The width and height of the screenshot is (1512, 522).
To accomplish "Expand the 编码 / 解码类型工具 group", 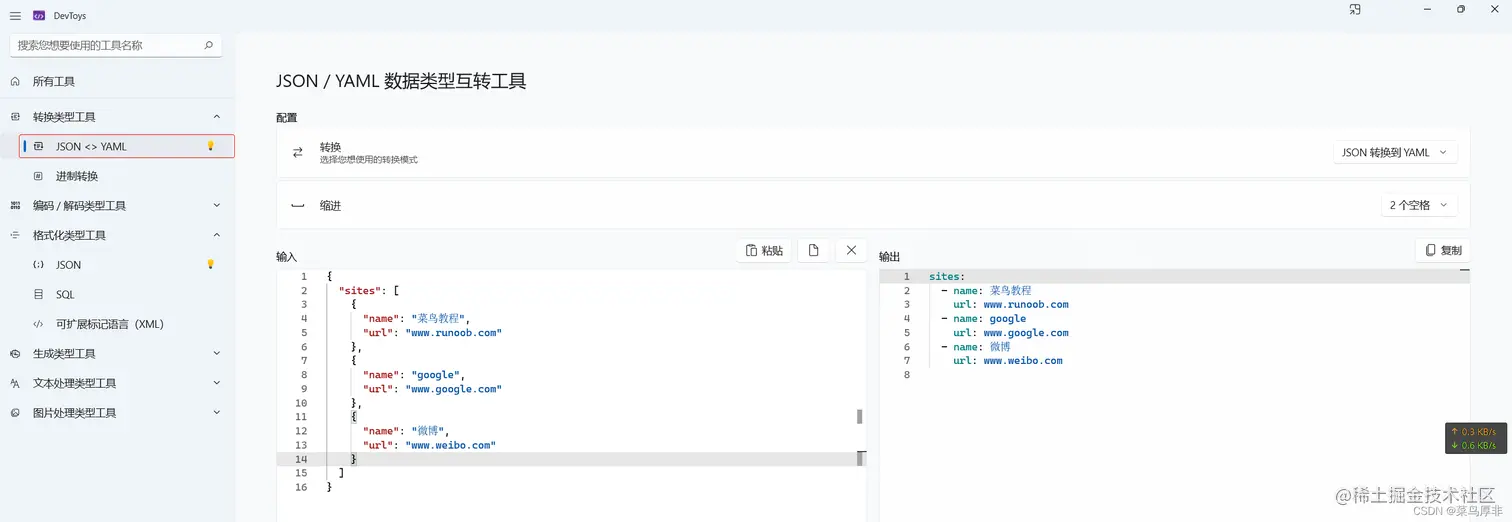I will tap(118, 206).
